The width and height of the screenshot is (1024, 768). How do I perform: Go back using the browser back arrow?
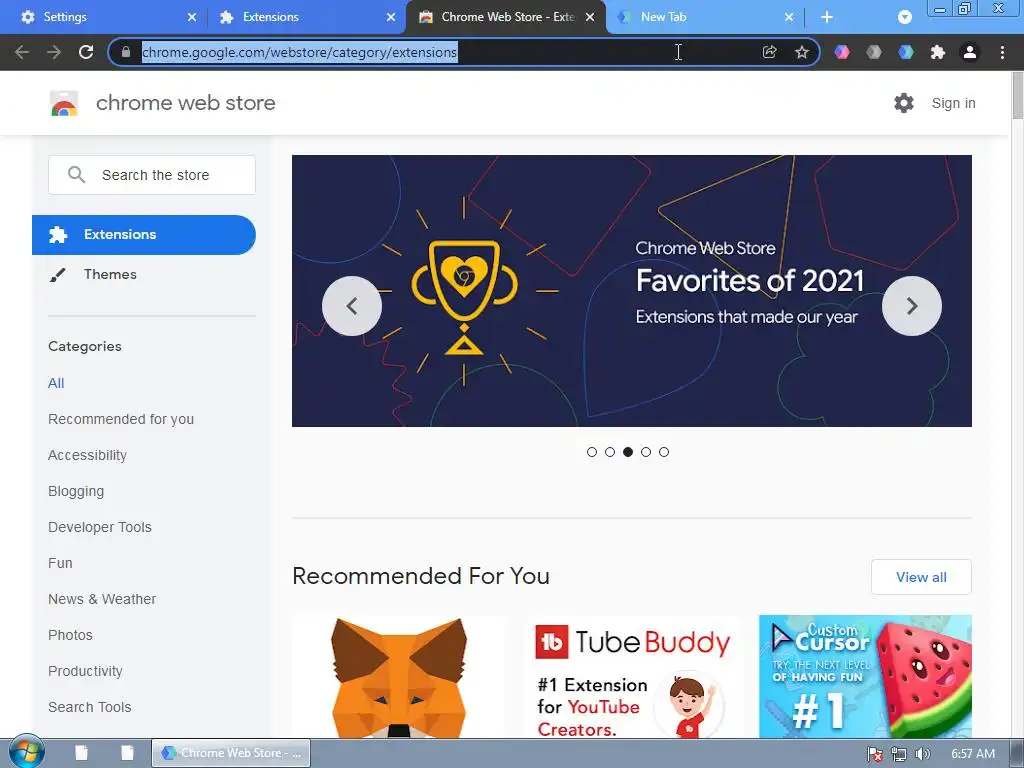[22, 52]
